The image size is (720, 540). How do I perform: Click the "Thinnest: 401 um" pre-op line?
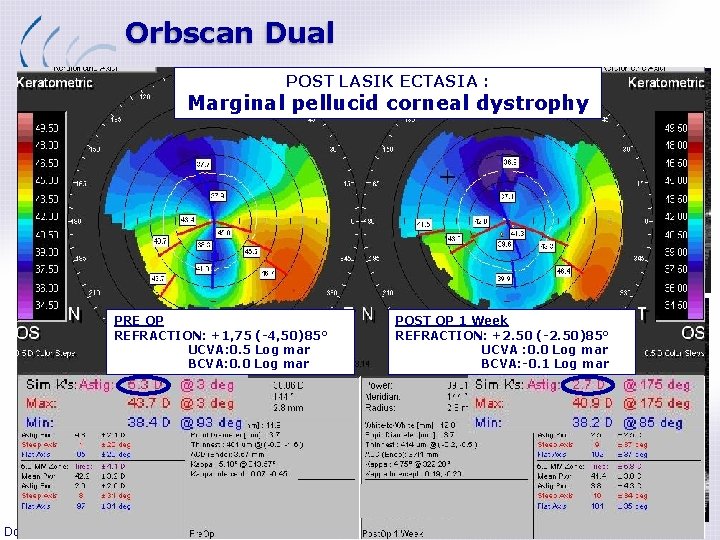pos(246,444)
